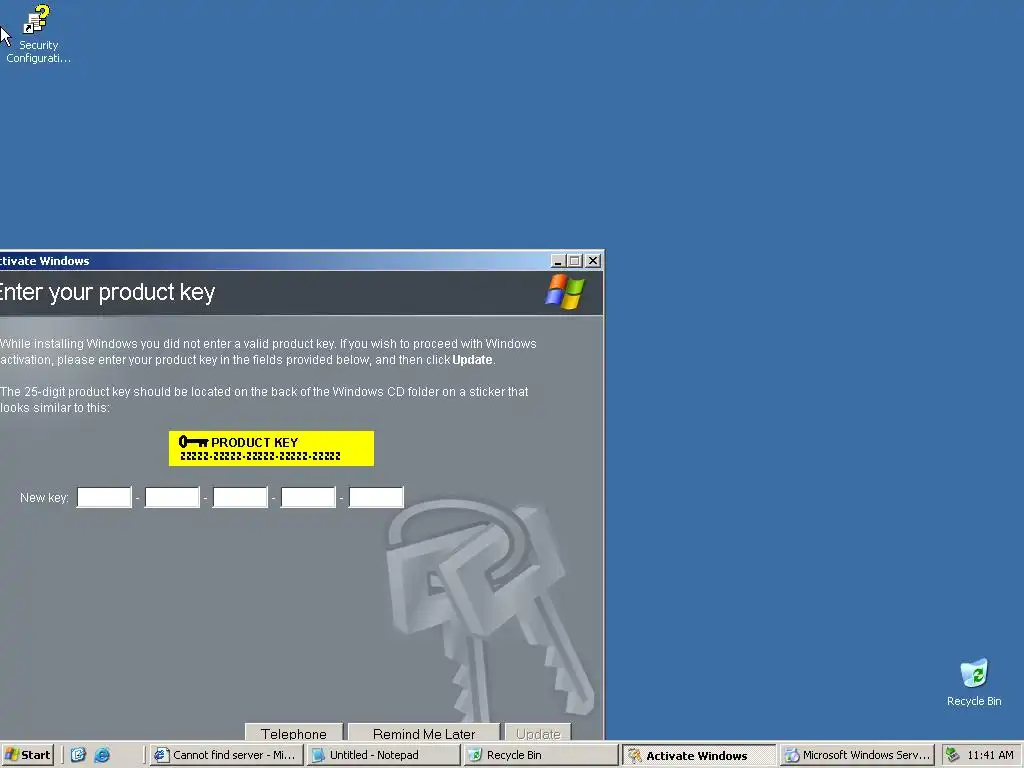Focus the fifth product key field
Viewport: 1024px width, 768px height.
coord(376,497)
